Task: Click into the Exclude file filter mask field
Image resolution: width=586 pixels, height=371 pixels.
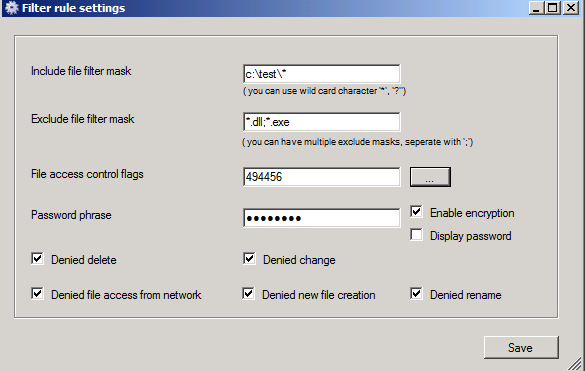Action: coord(321,122)
